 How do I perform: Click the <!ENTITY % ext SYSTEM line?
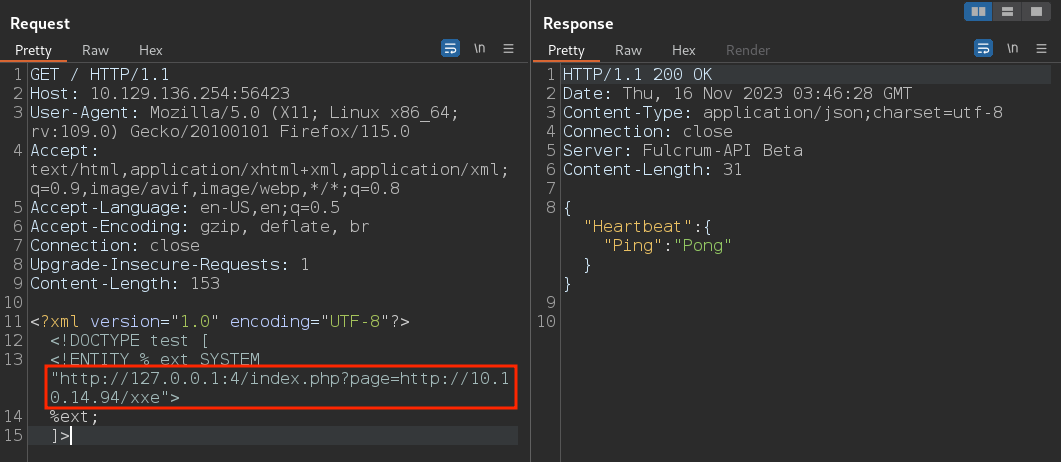click(154, 359)
